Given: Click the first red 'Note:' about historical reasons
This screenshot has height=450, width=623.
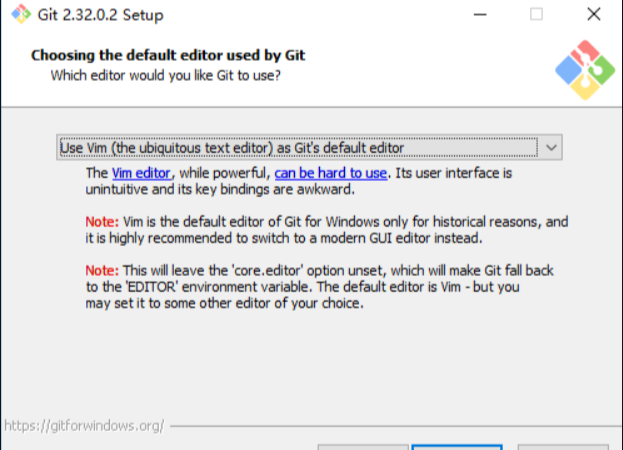Looking at the screenshot, I should (102, 222).
